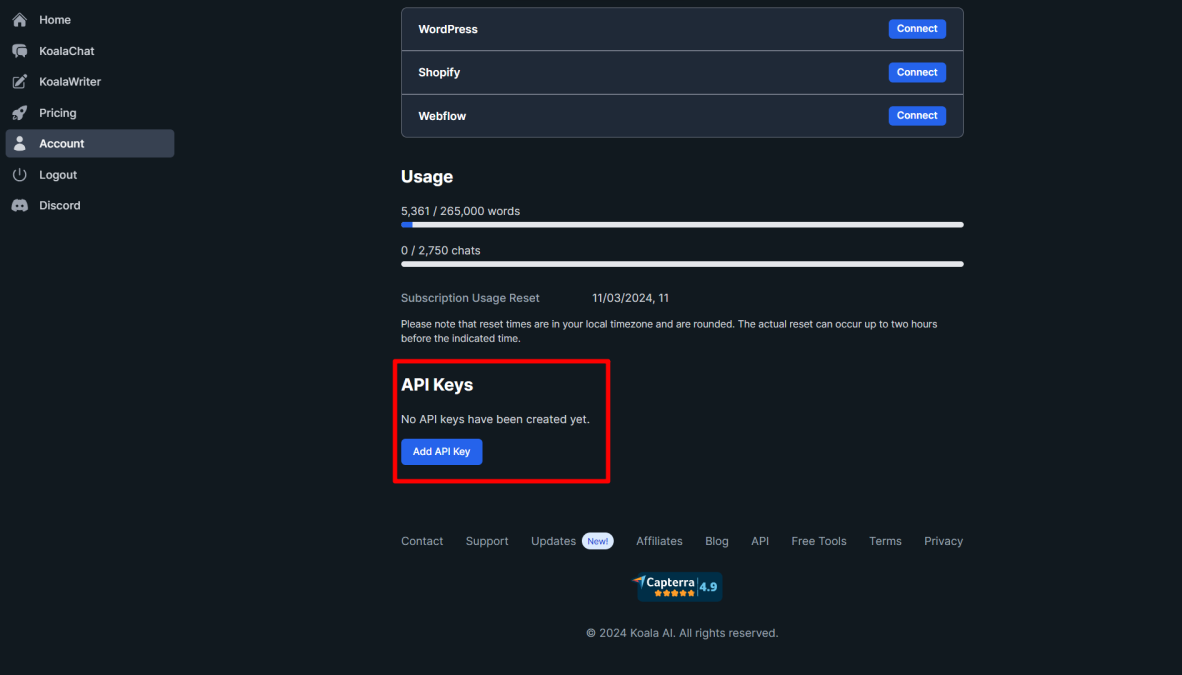Click the words usage progress bar

pyautogui.click(x=682, y=224)
